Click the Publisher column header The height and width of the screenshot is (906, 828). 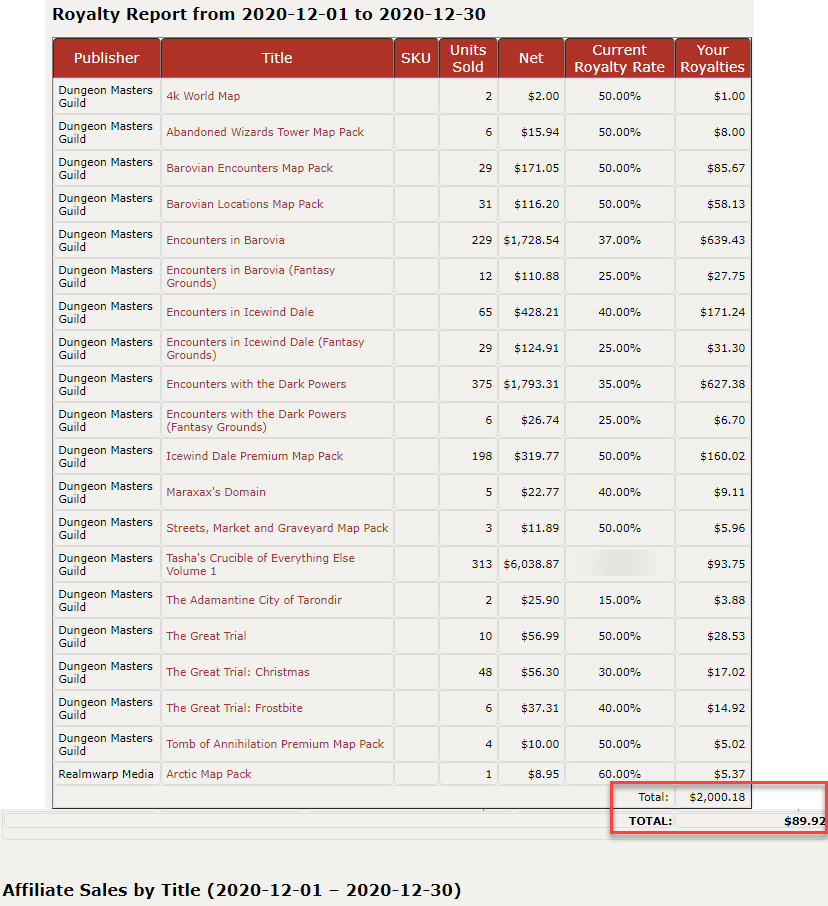click(106, 58)
